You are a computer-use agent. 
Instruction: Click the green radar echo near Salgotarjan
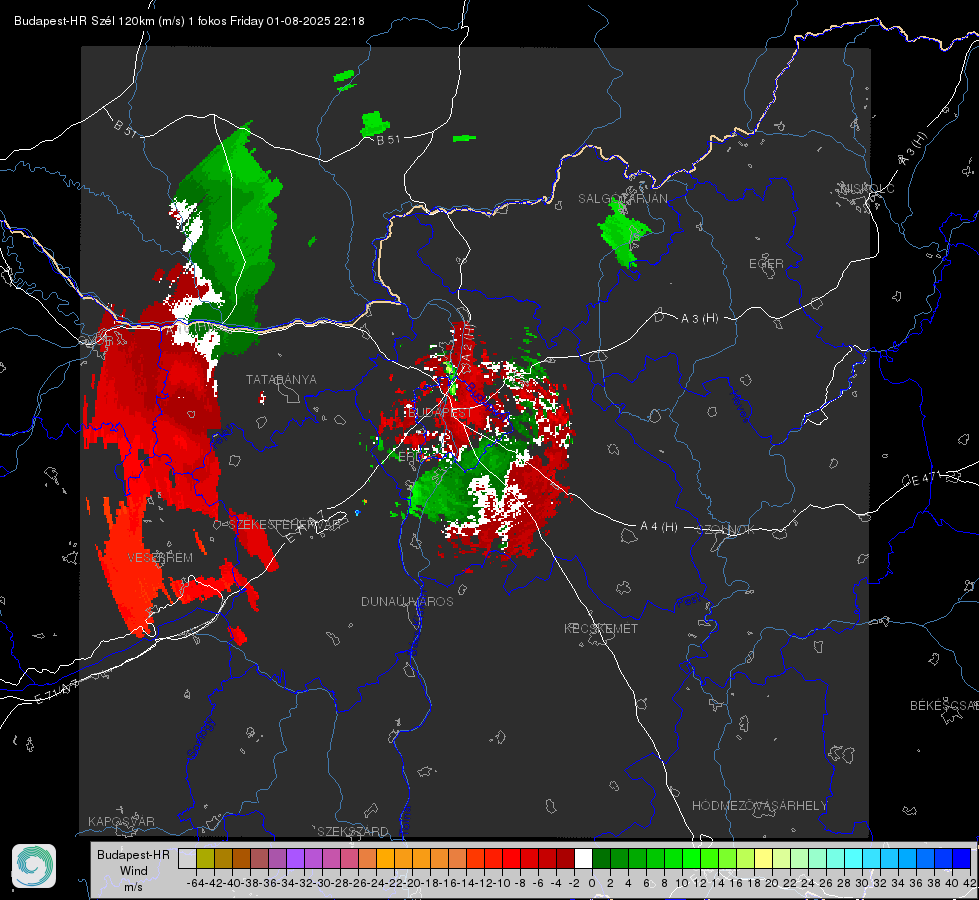pos(621,232)
